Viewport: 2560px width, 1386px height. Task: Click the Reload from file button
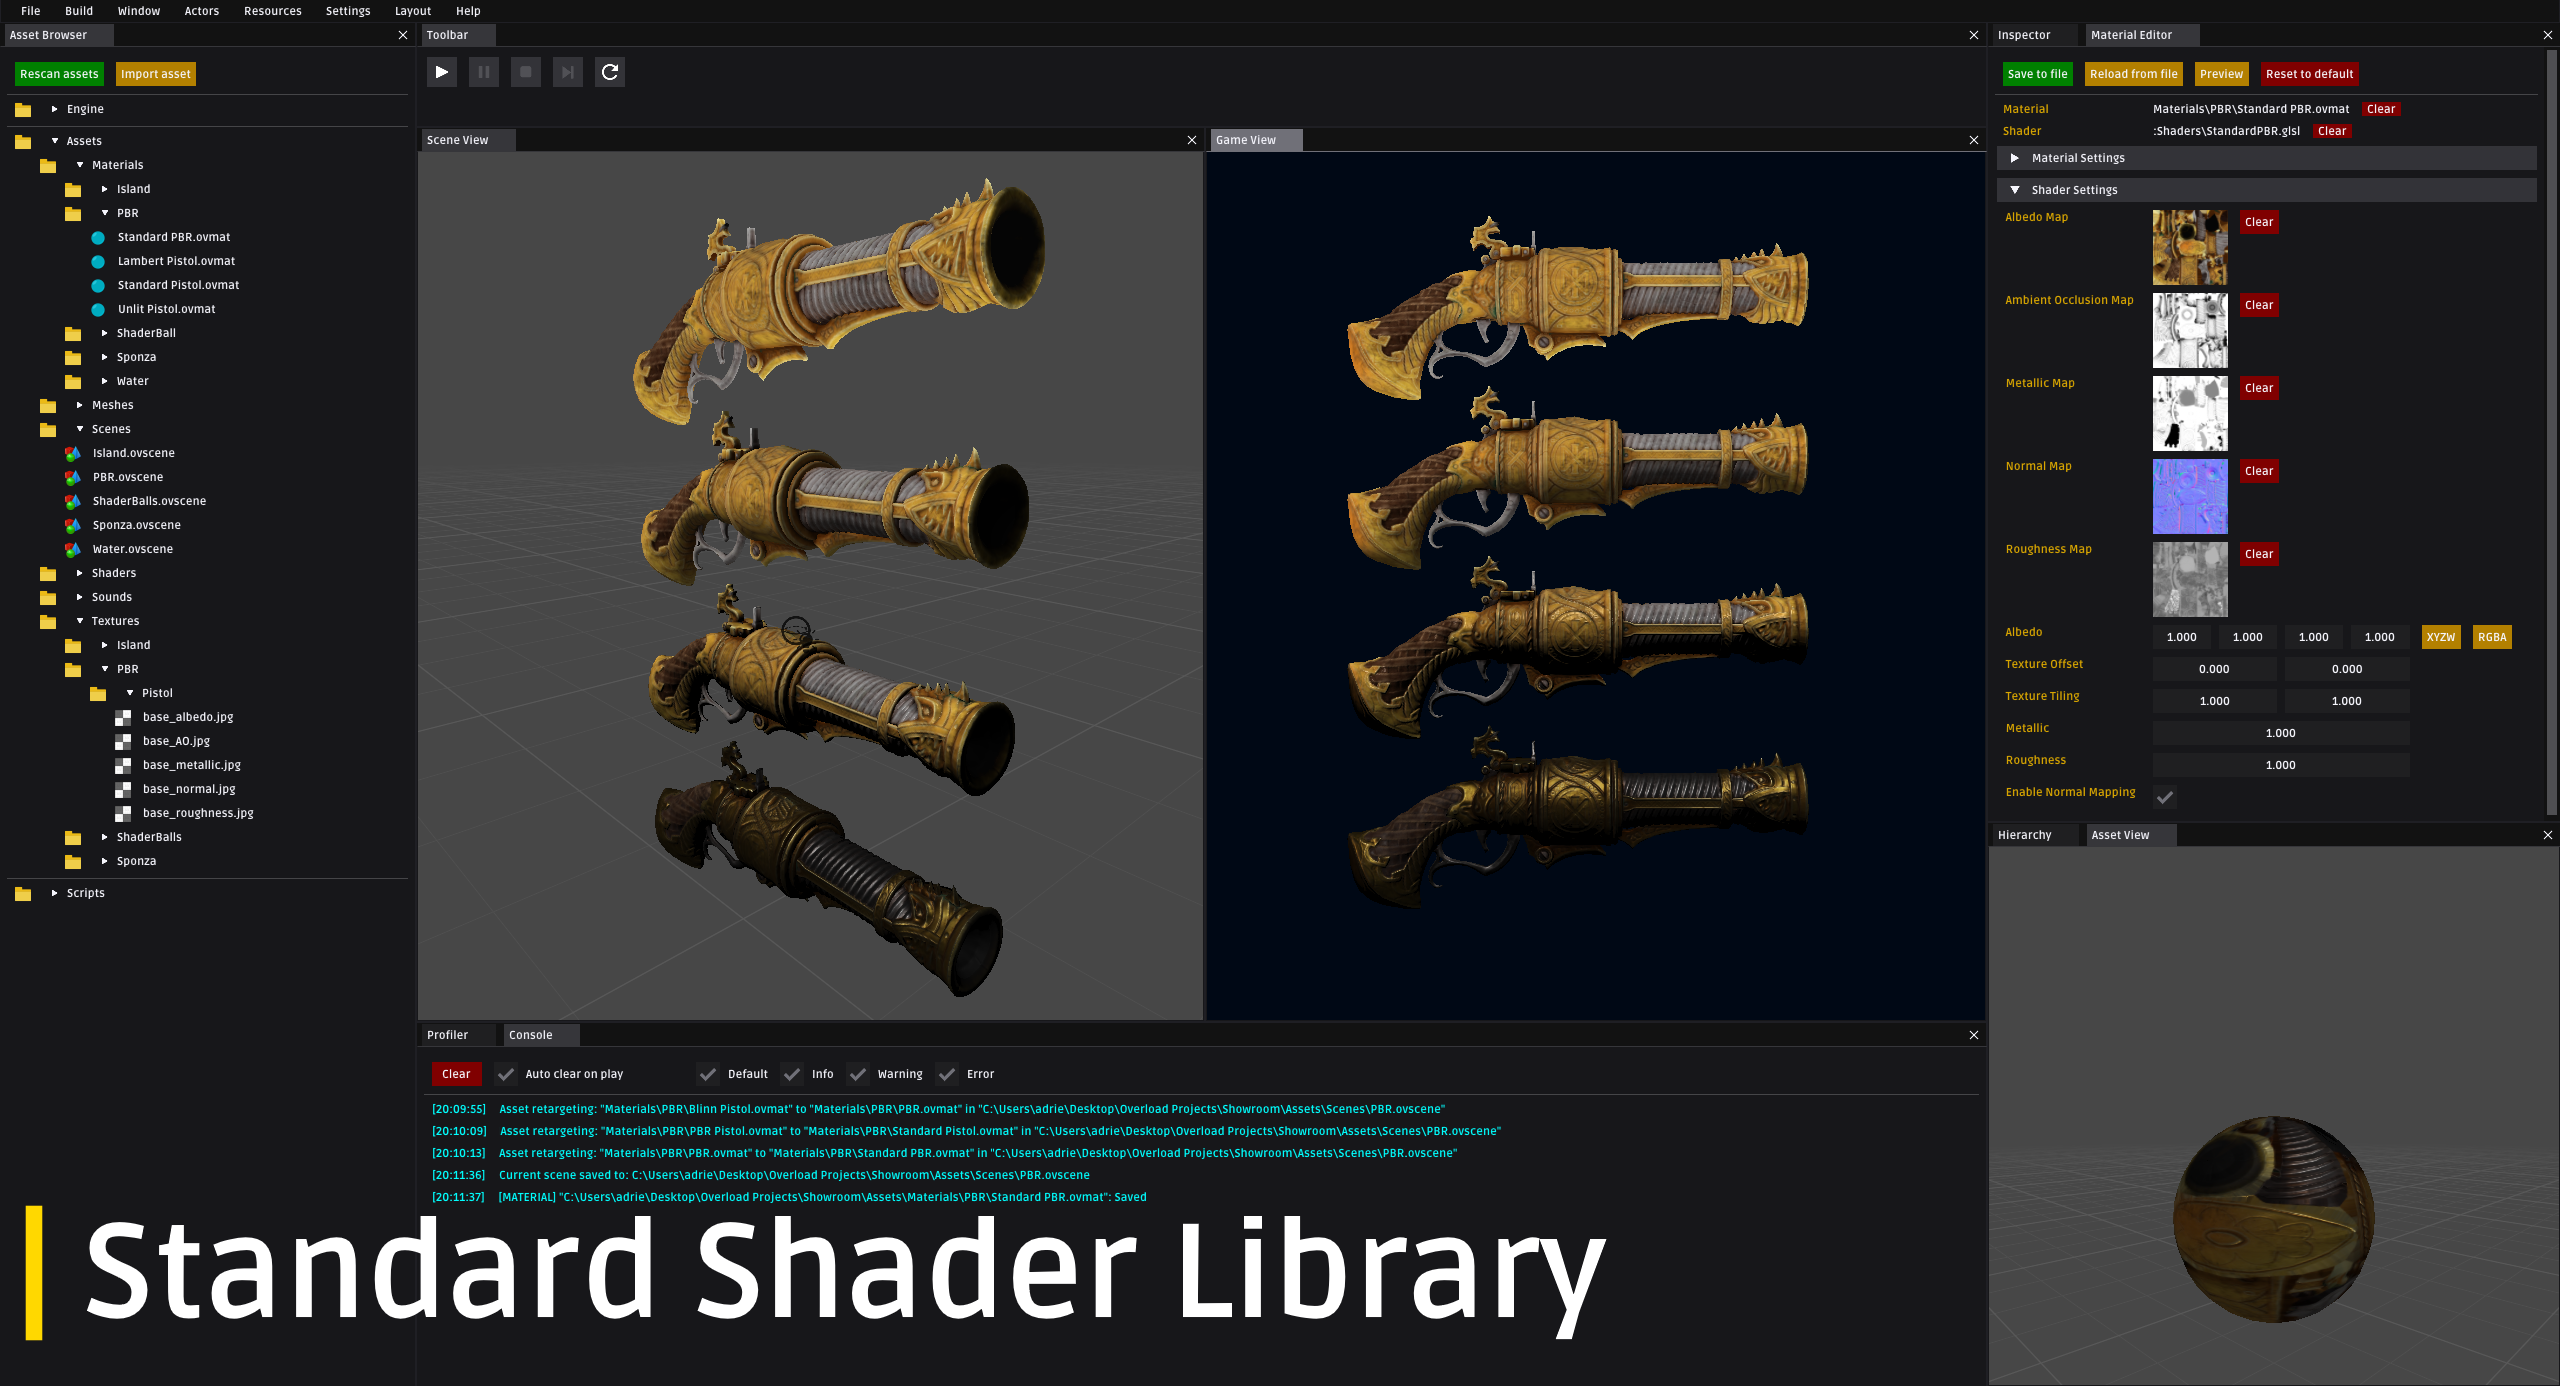[2133, 73]
